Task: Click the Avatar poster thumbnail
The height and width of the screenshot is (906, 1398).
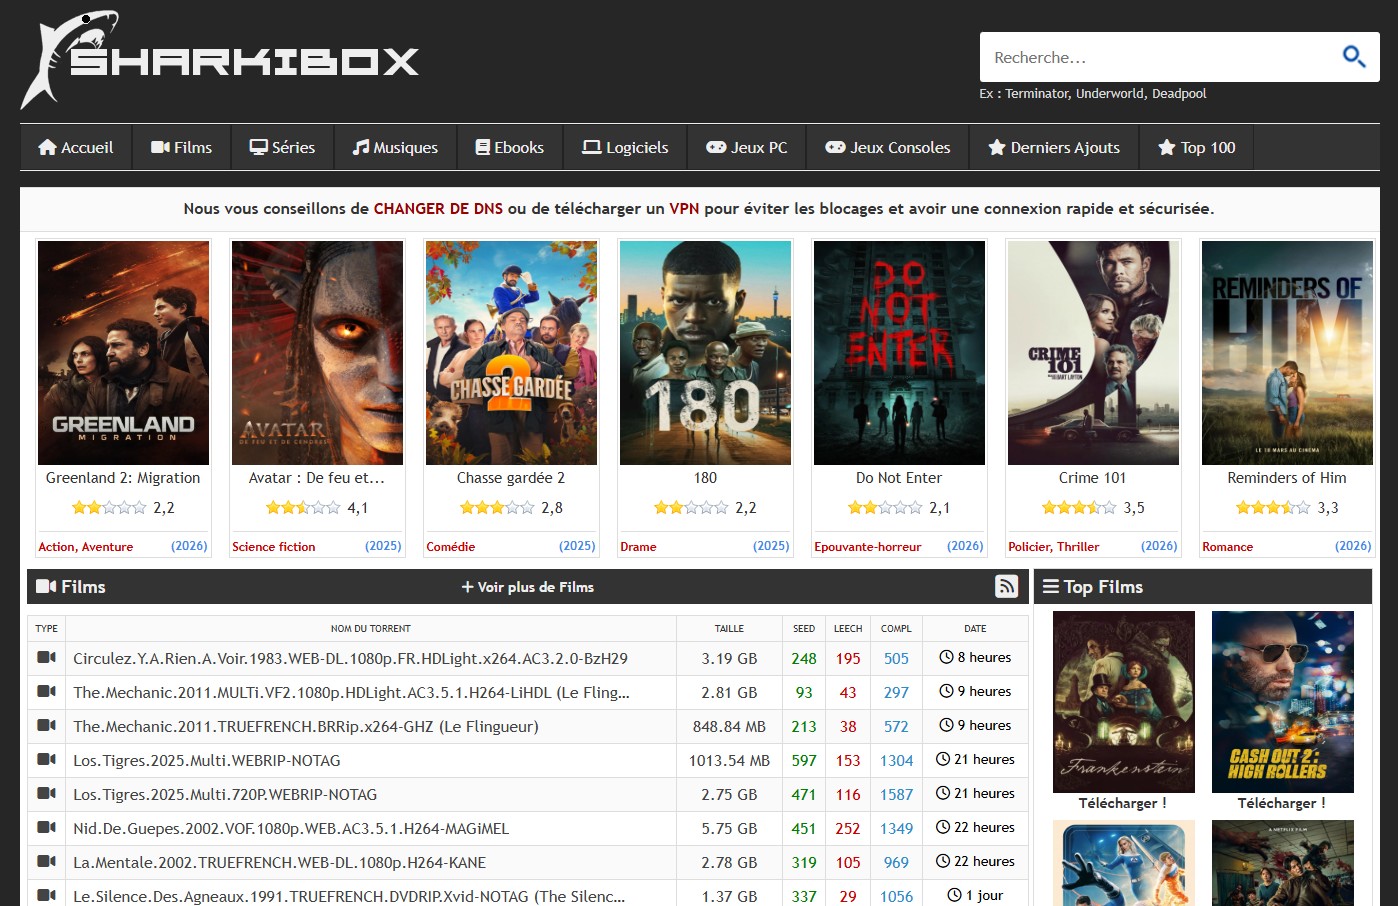Action: pyautogui.click(x=317, y=353)
